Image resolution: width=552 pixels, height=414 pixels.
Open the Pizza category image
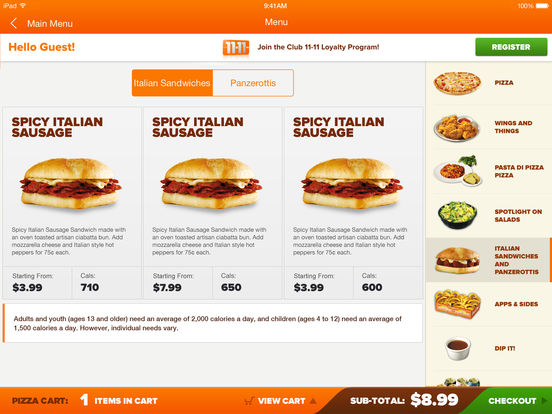click(x=457, y=83)
